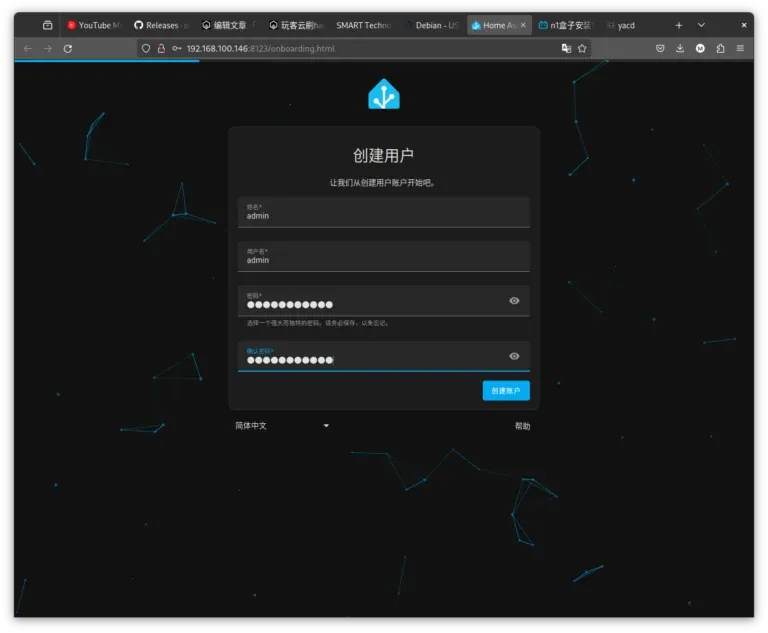Open the Firefox hamburger menu
768x633 pixels.
740,49
